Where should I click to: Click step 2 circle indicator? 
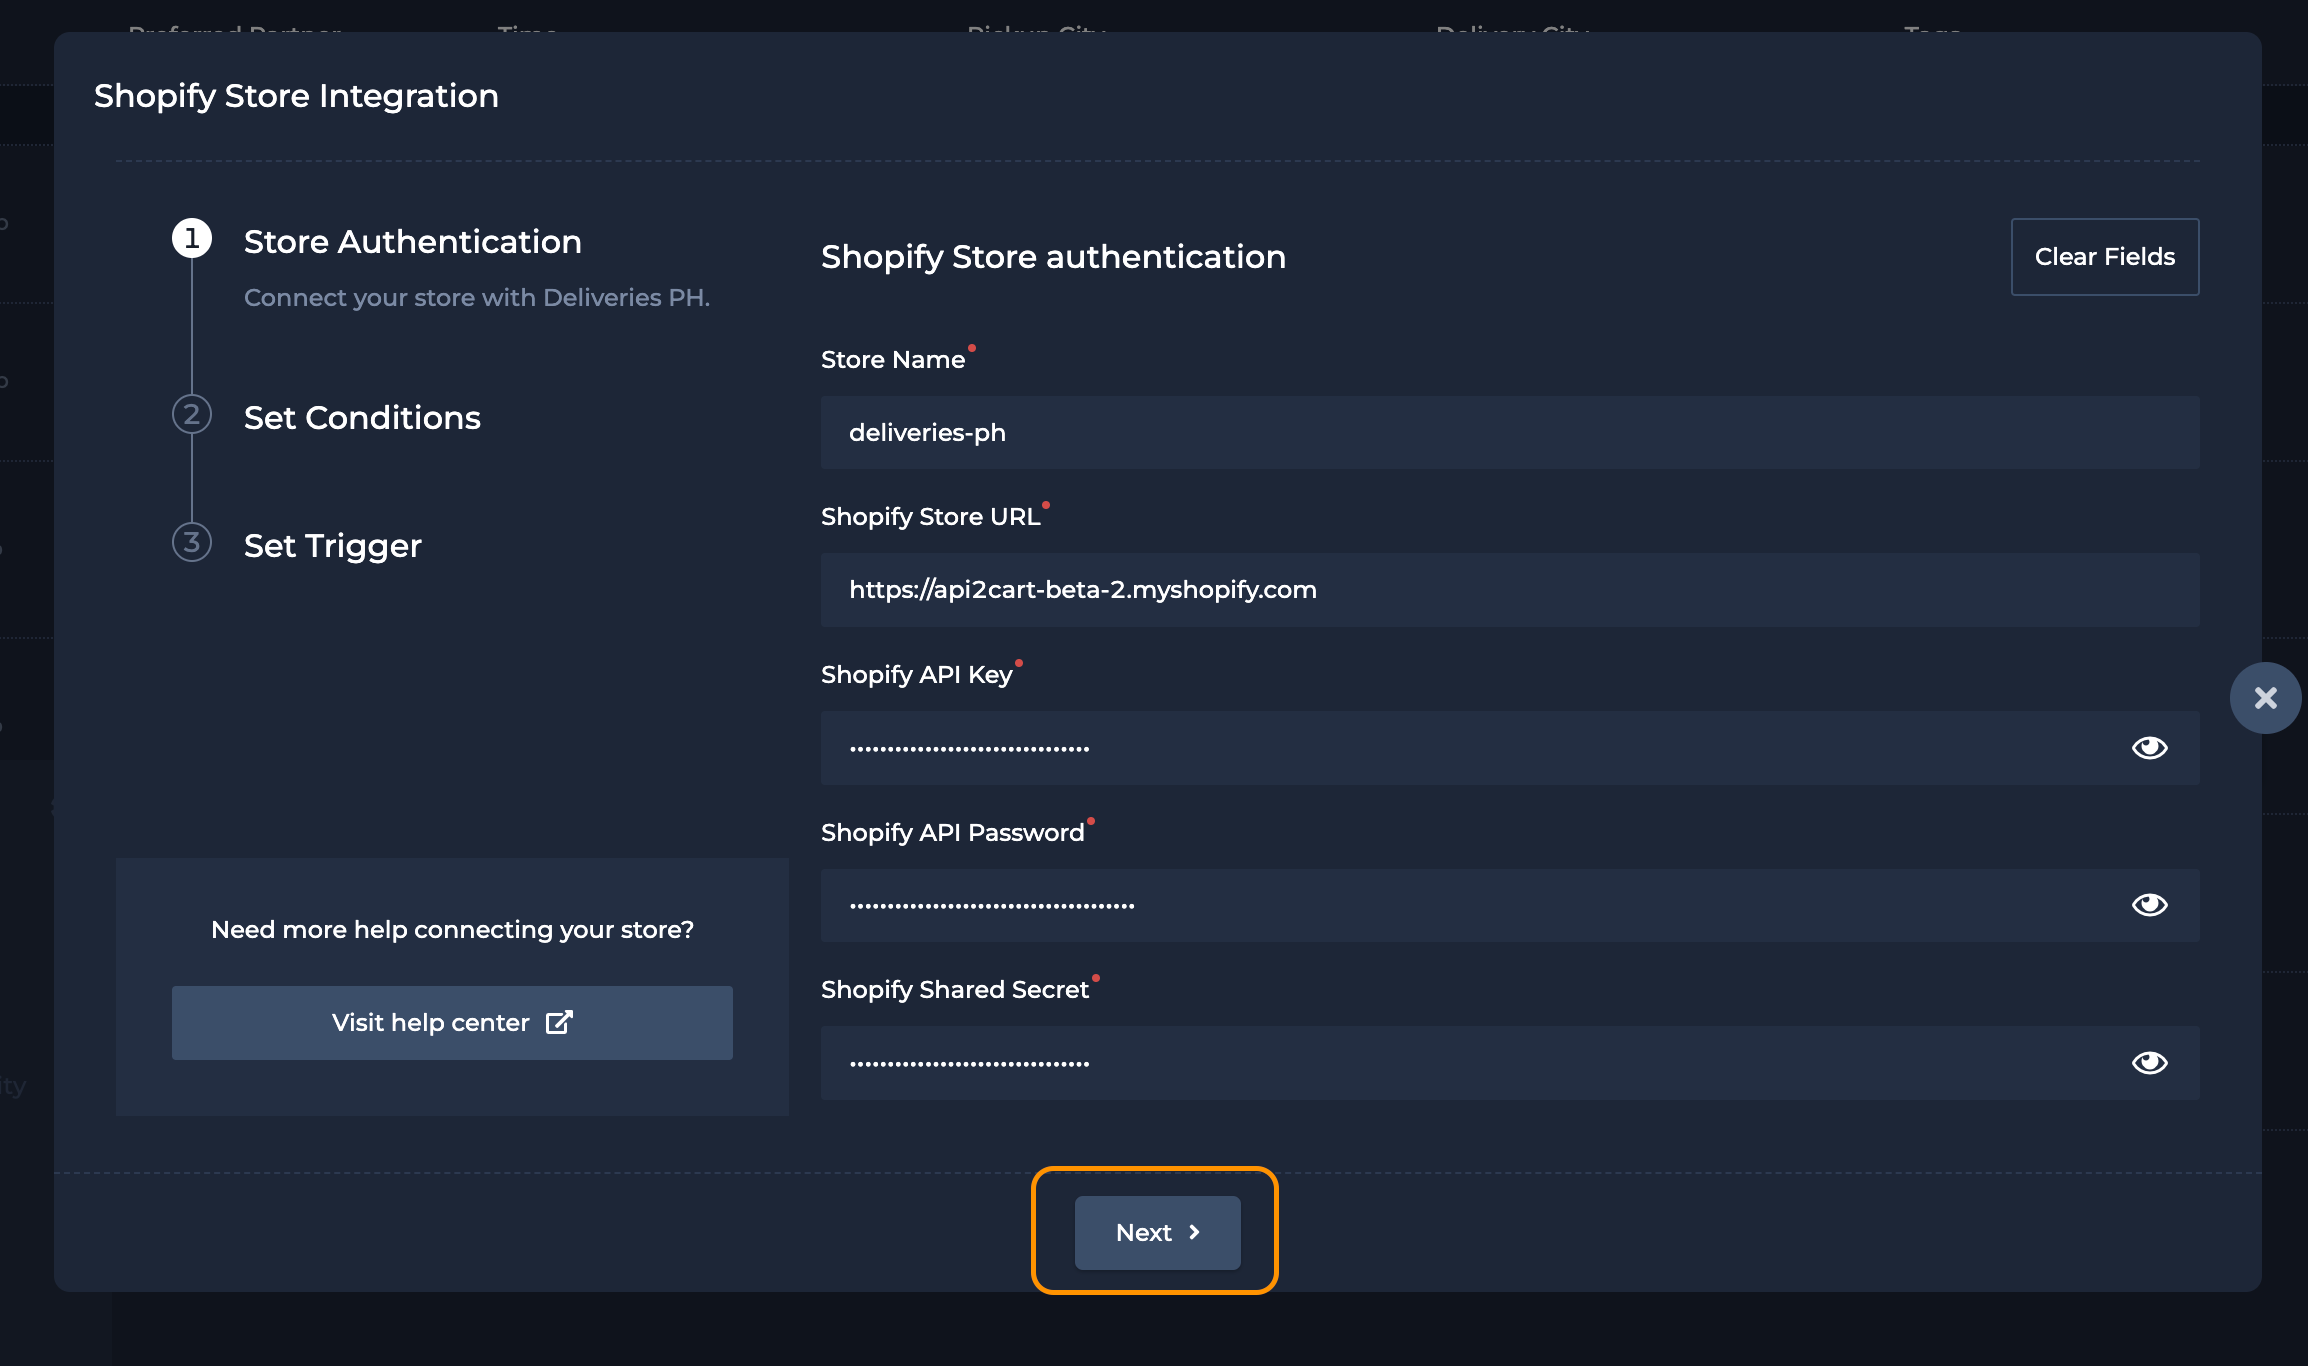tap(192, 414)
